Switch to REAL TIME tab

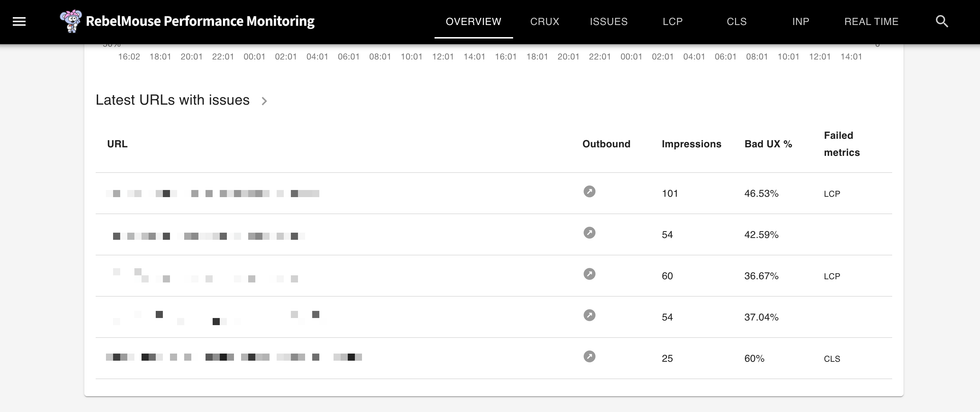[871, 21]
